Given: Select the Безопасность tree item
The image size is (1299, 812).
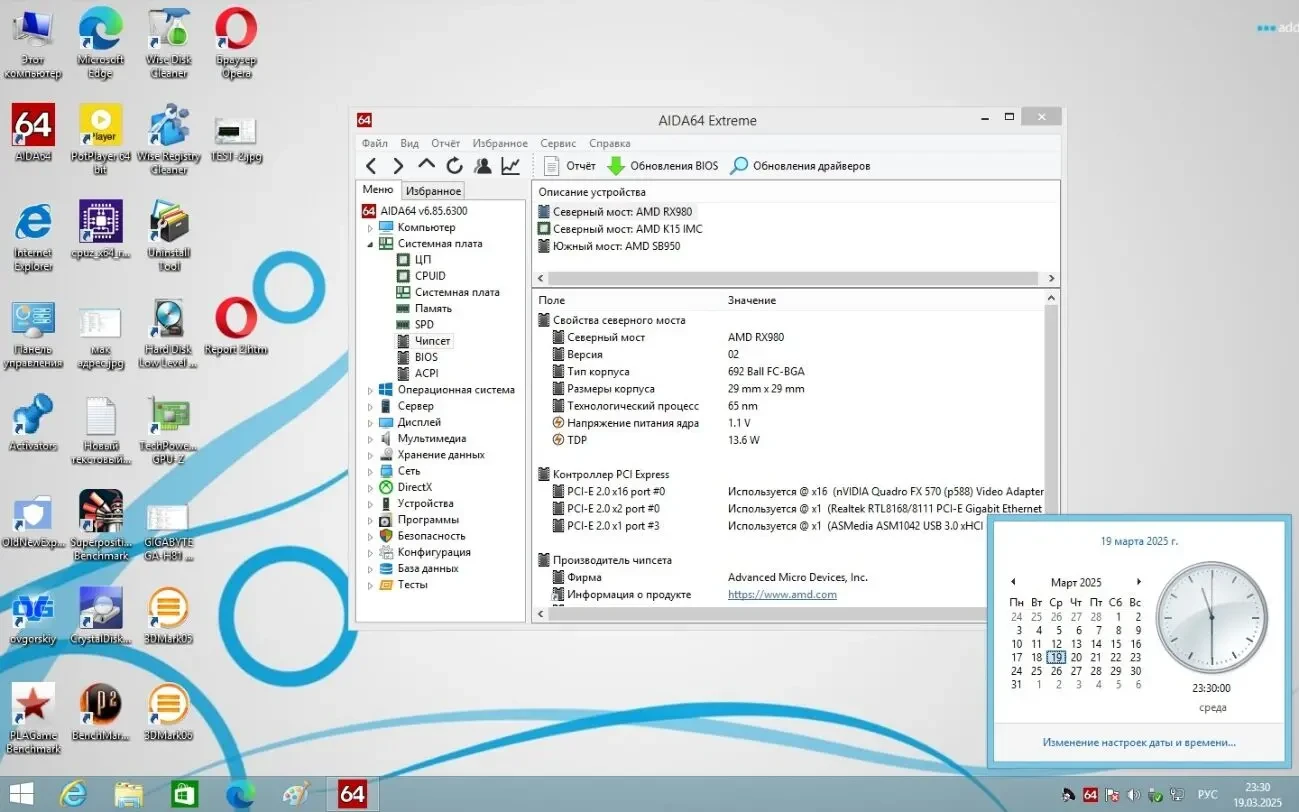Looking at the screenshot, I should point(422,536).
